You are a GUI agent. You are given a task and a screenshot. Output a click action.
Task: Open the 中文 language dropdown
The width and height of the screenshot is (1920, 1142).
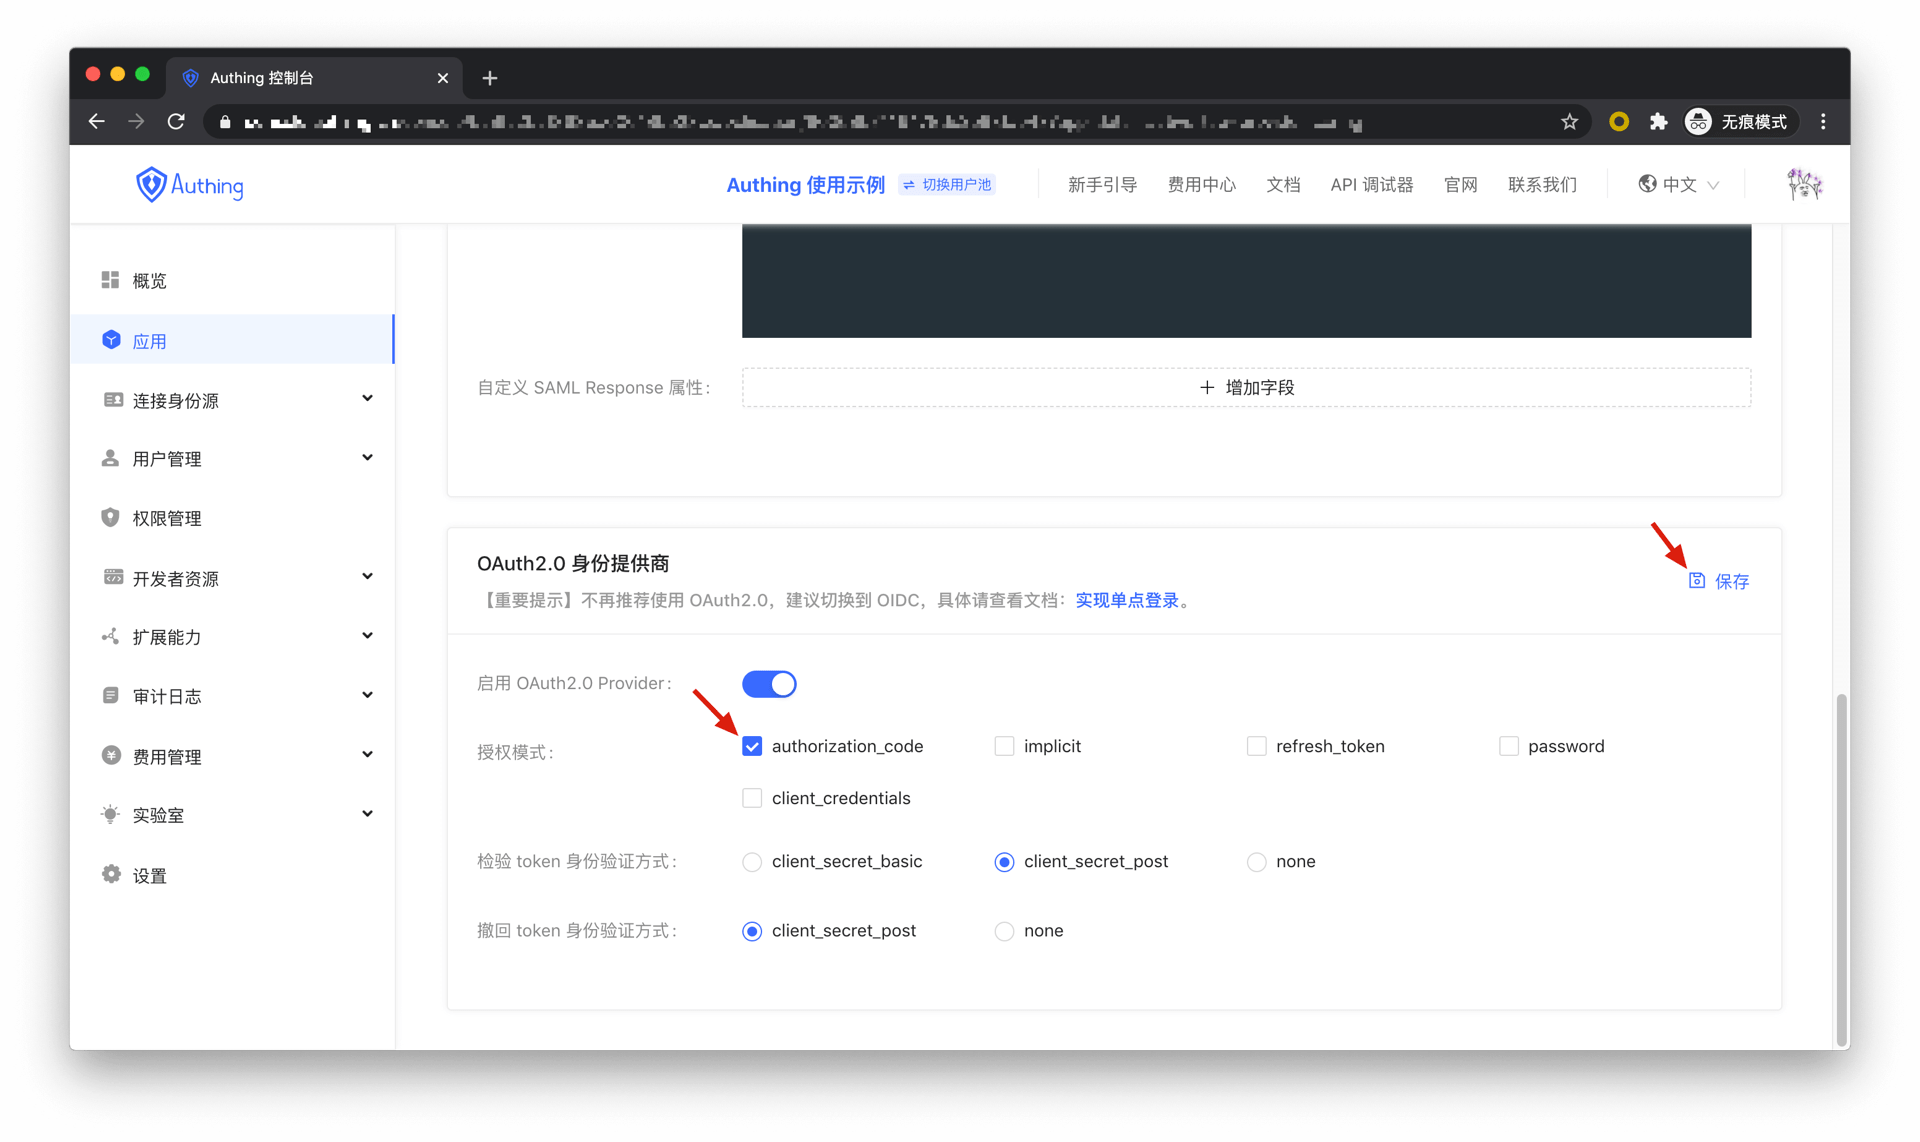point(1678,184)
